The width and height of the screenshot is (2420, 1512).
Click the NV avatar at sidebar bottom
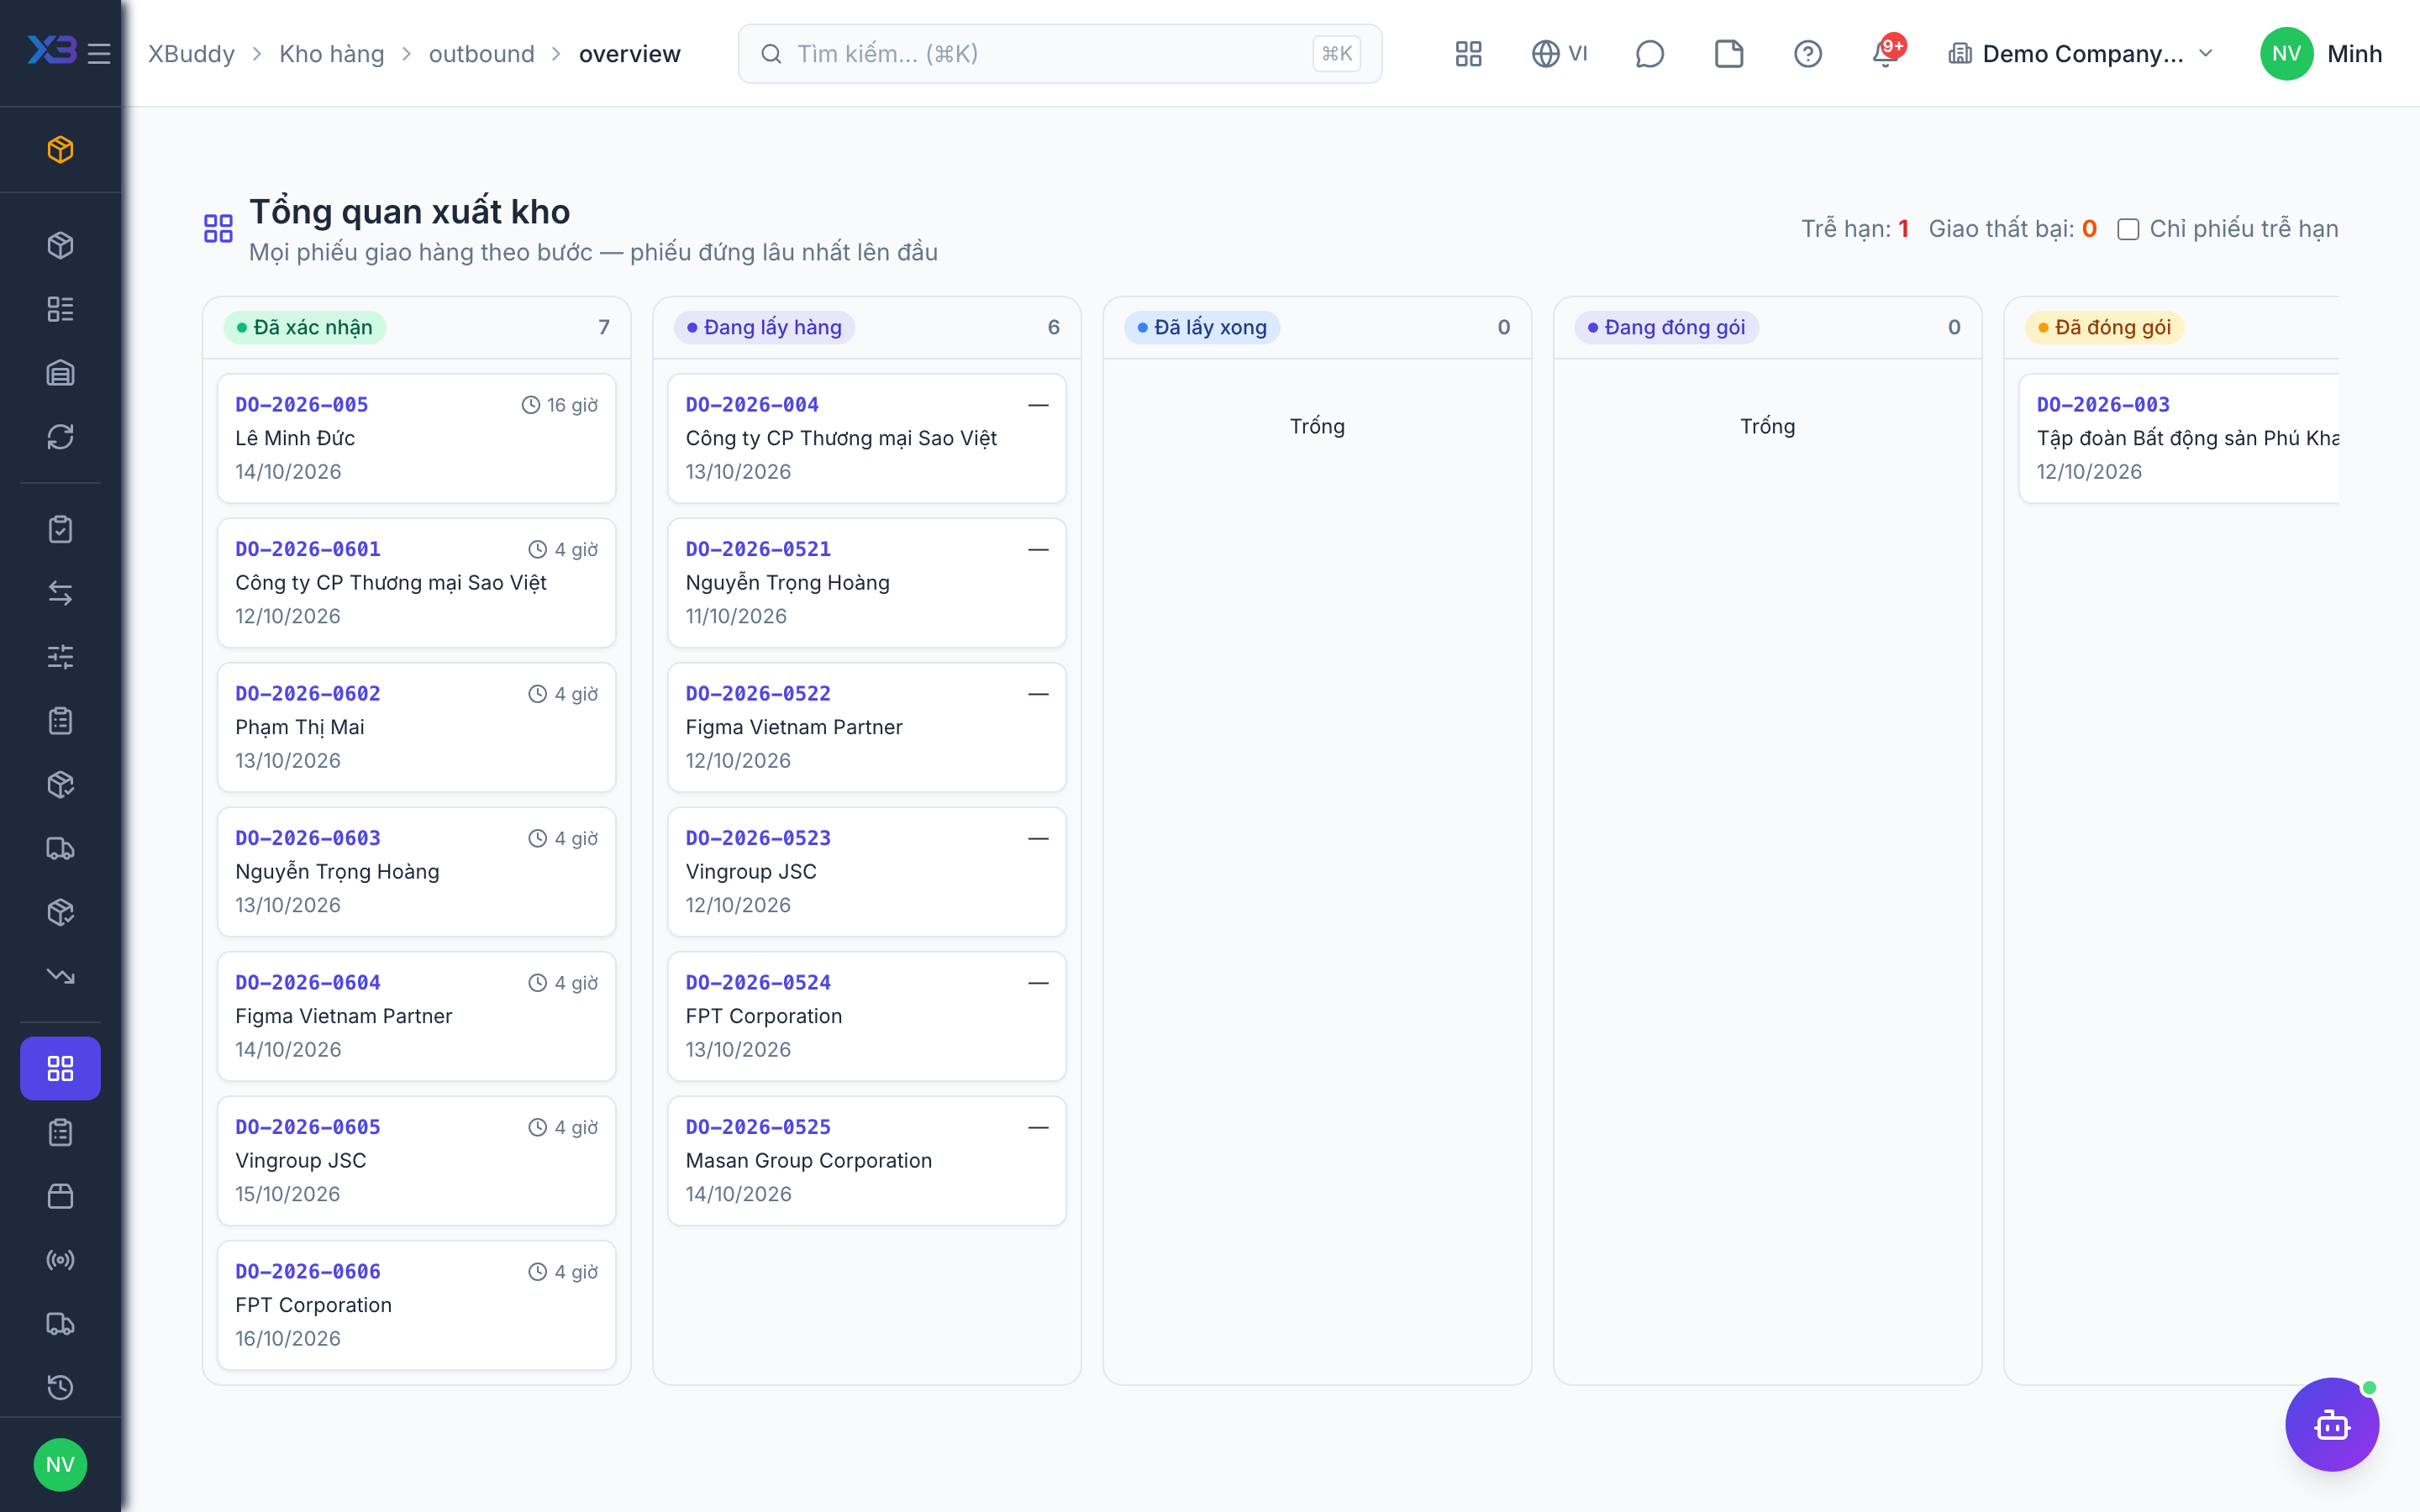[x=60, y=1464]
